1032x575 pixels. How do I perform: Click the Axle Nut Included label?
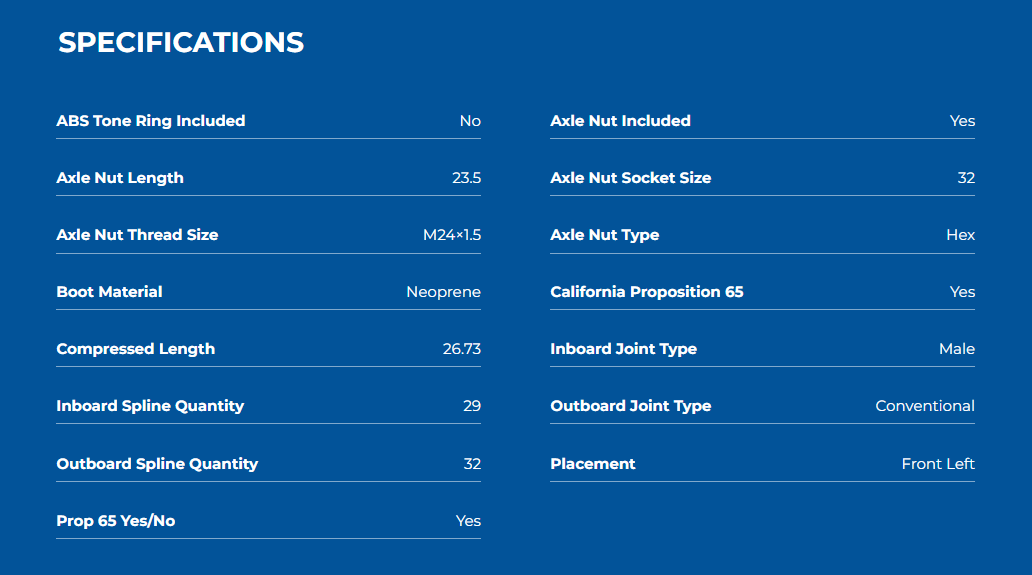coord(620,121)
